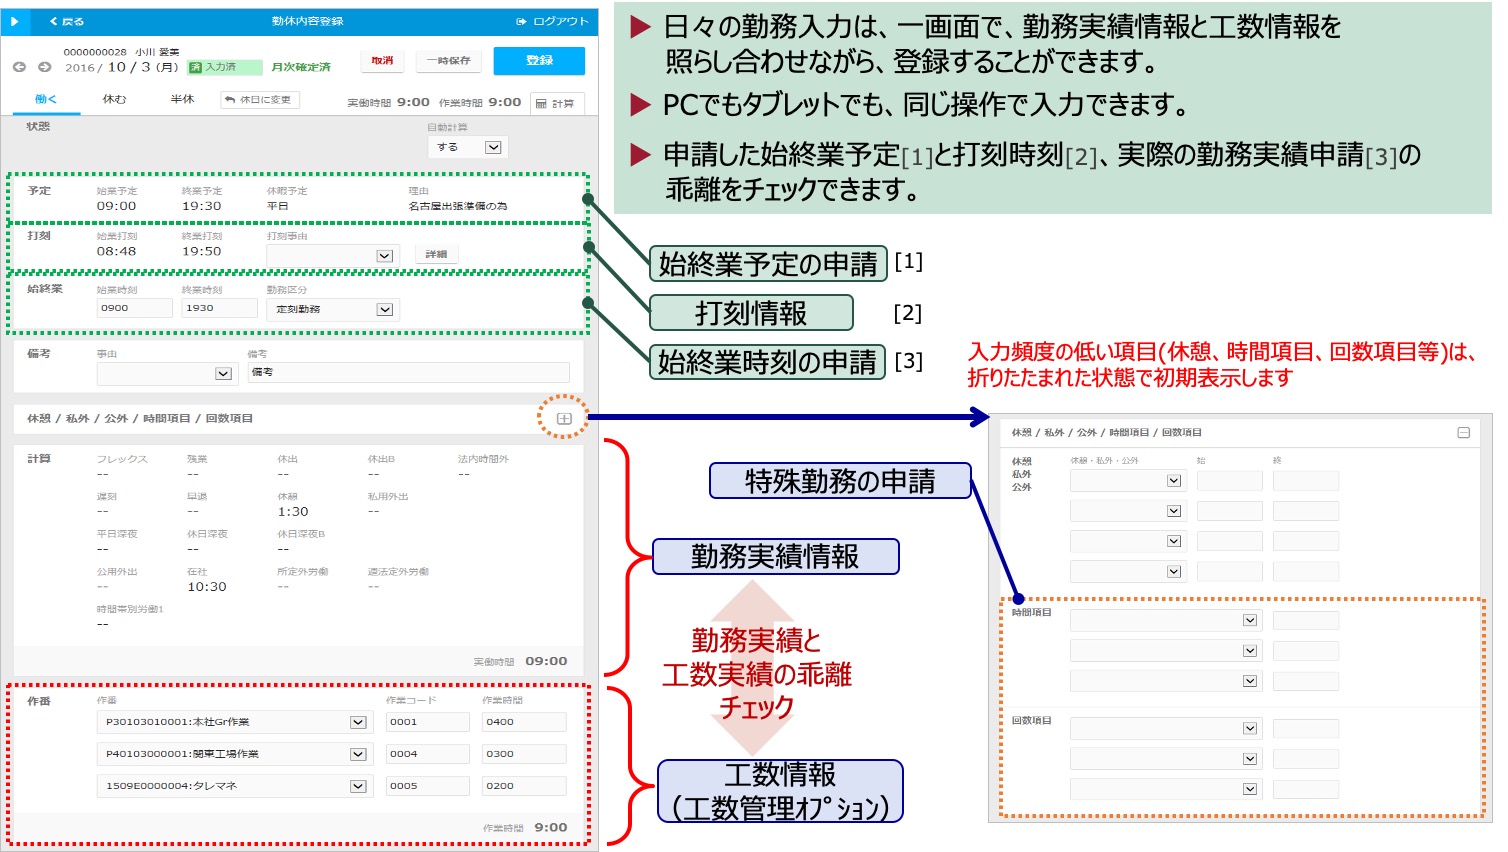Viewport: 1508px width, 852px height.
Task: Click 作番コード field containing 0001
Action: pos(427,722)
